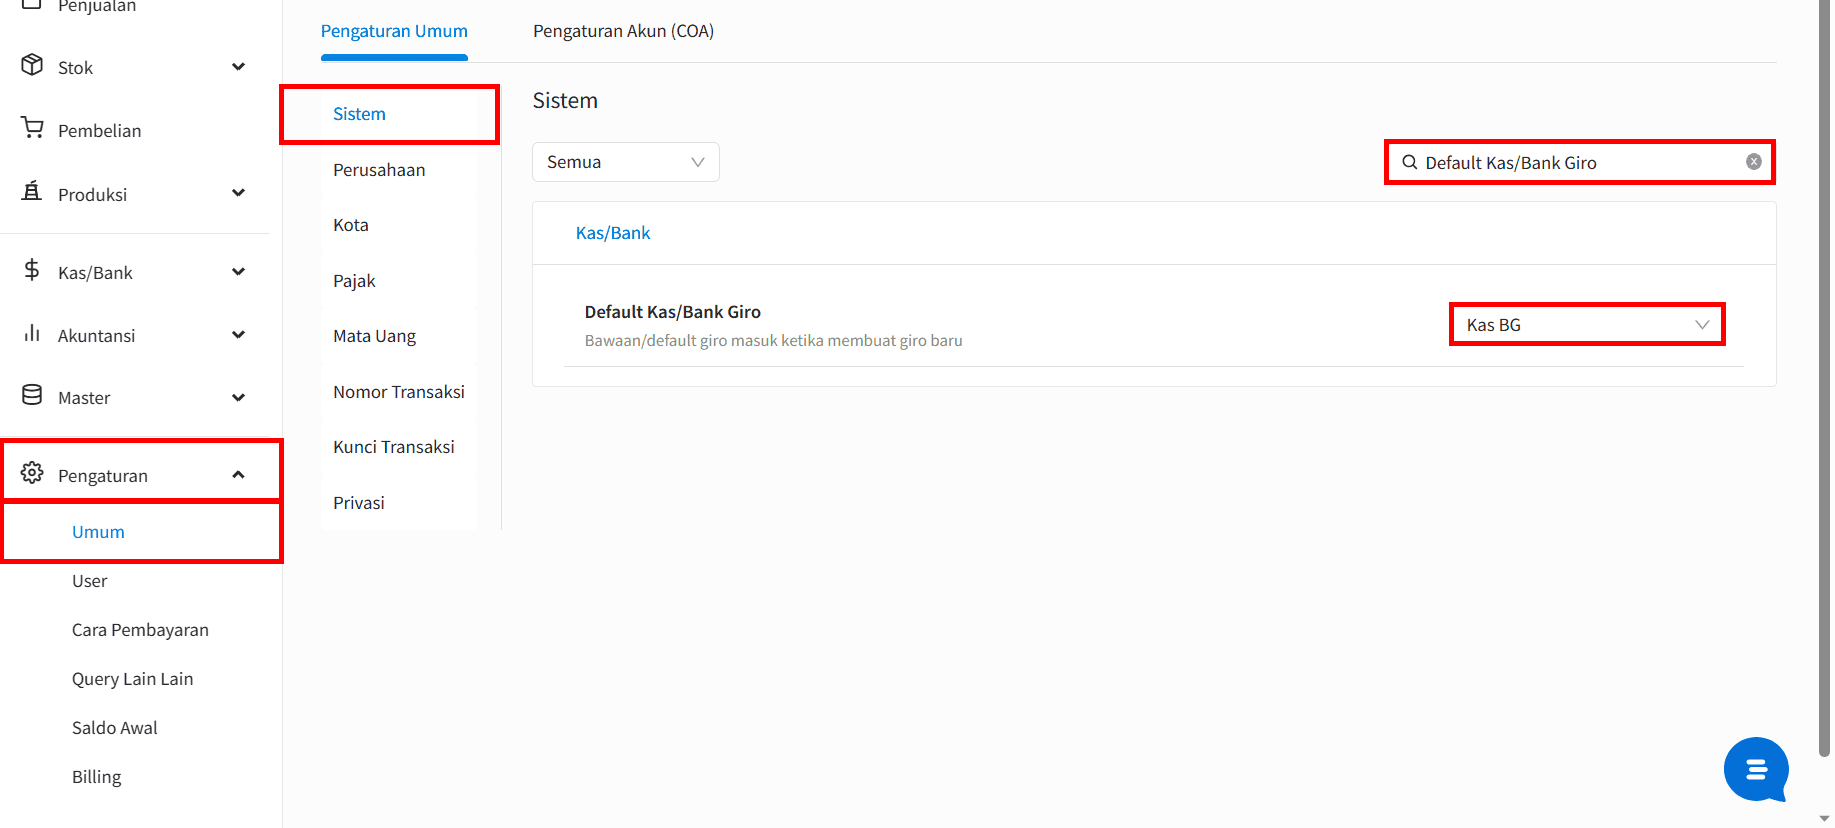Clear the search field with X icon

(1753, 162)
